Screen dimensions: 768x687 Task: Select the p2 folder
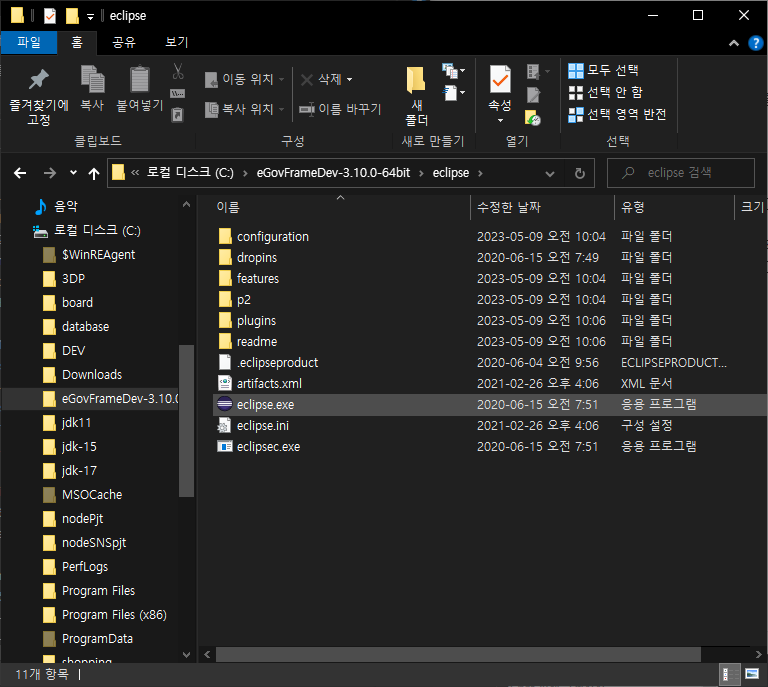(490, 300)
